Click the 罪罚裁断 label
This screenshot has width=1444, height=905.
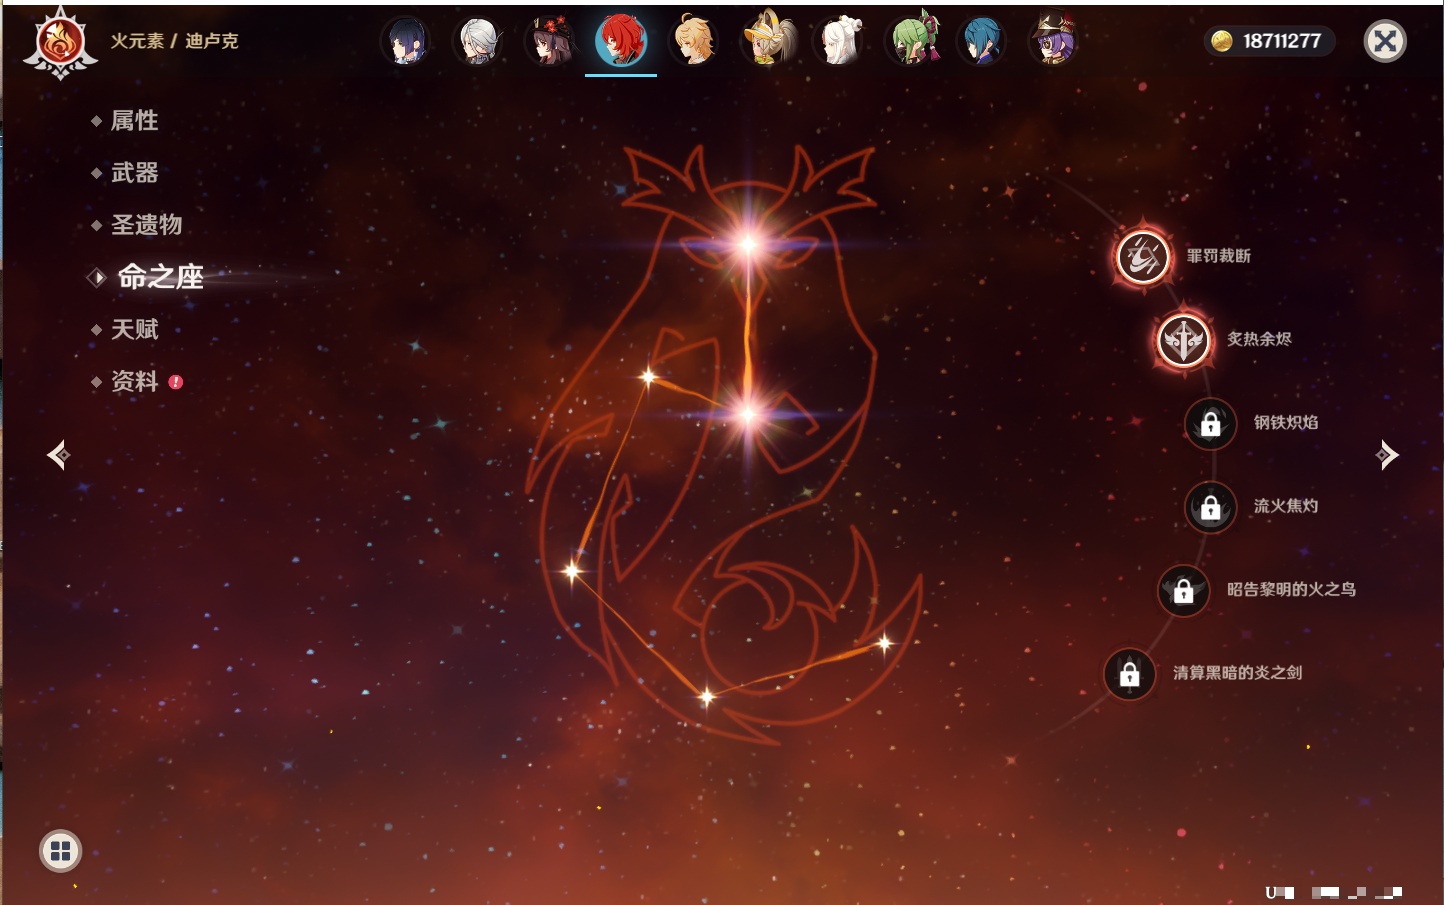[x=1218, y=256]
